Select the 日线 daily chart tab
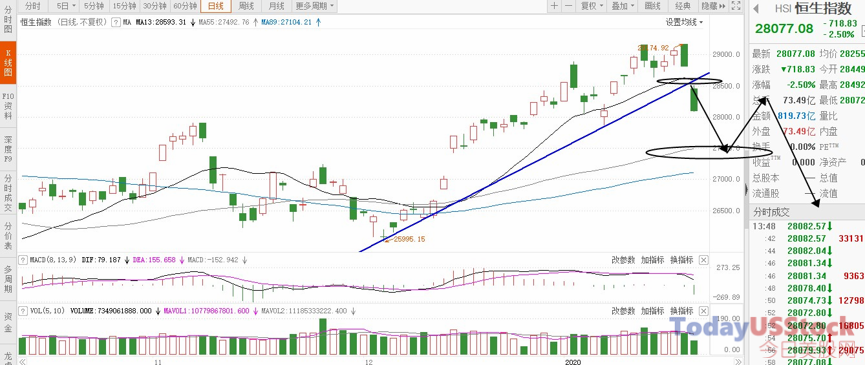 pos(215,6)
